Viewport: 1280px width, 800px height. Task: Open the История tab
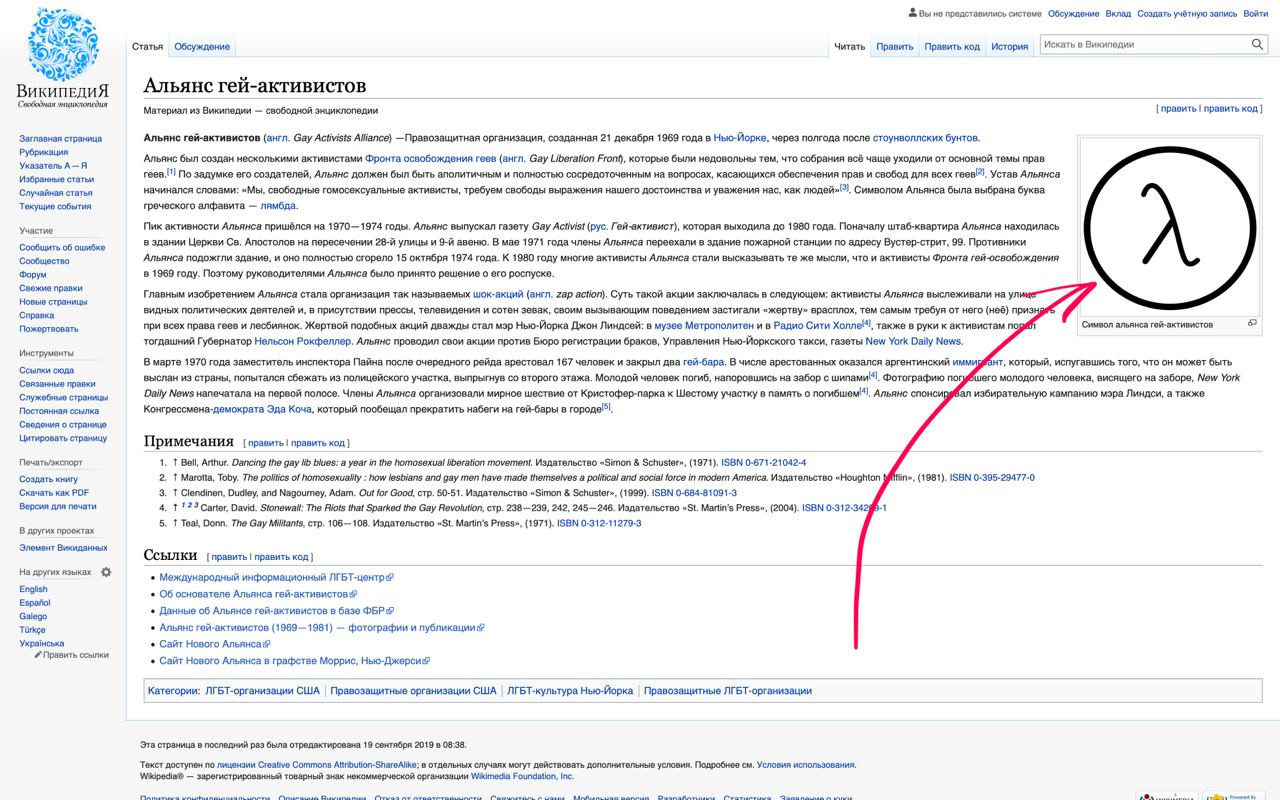[1009, 46]
